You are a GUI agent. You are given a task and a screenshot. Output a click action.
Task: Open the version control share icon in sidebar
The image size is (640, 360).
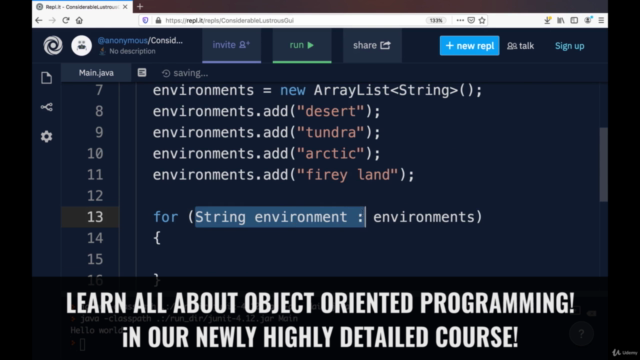pyautogui.click(x=47, y=107)
